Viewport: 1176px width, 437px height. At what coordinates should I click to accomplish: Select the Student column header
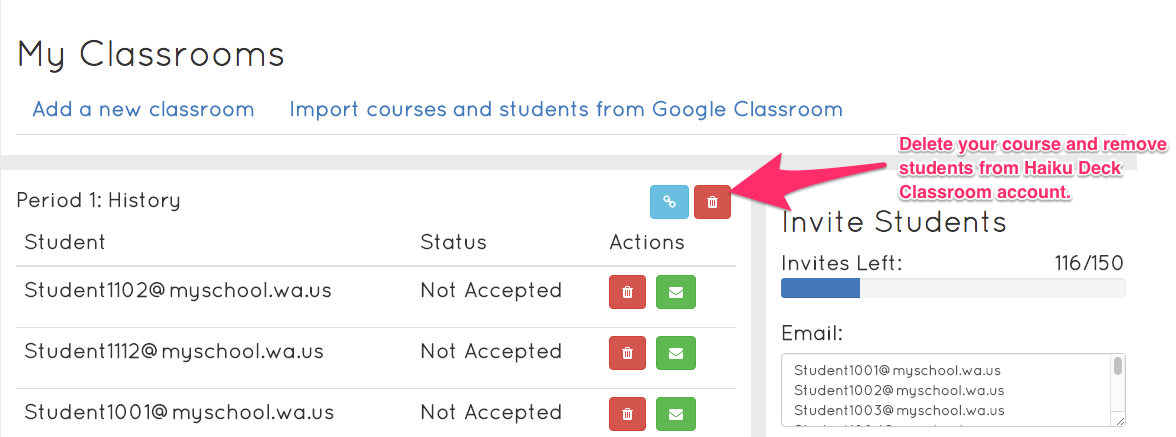point(65,242)
